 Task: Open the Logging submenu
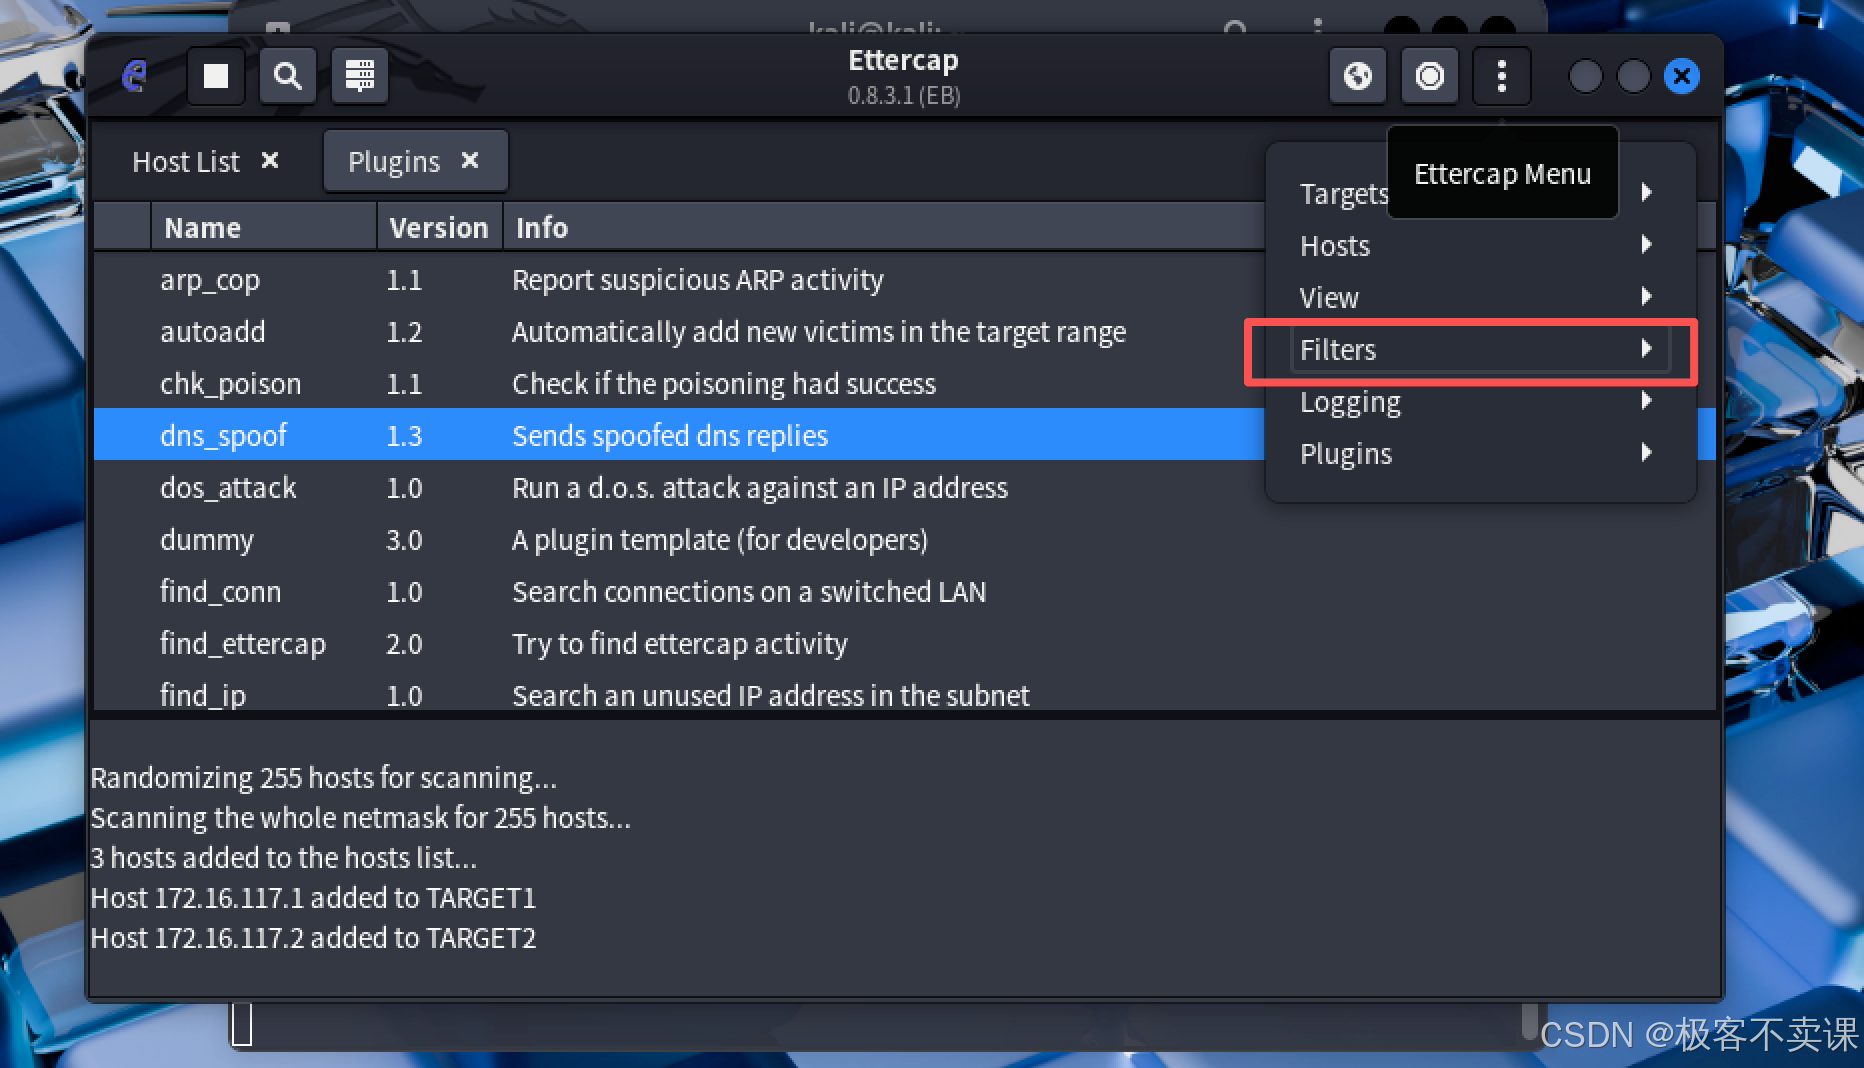pos(1478,401)
